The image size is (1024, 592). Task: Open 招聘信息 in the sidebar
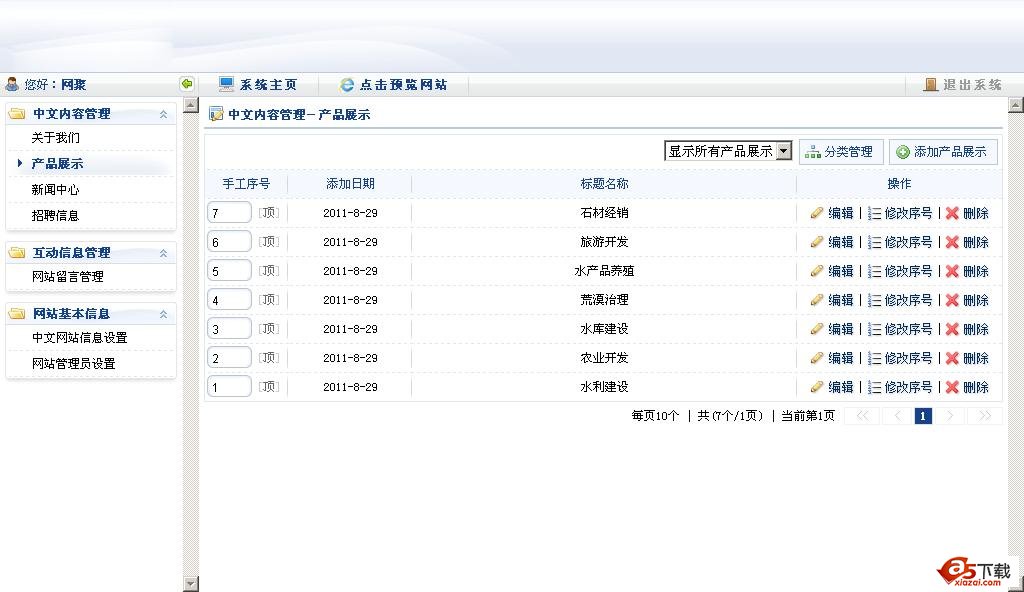coord(56,215)
